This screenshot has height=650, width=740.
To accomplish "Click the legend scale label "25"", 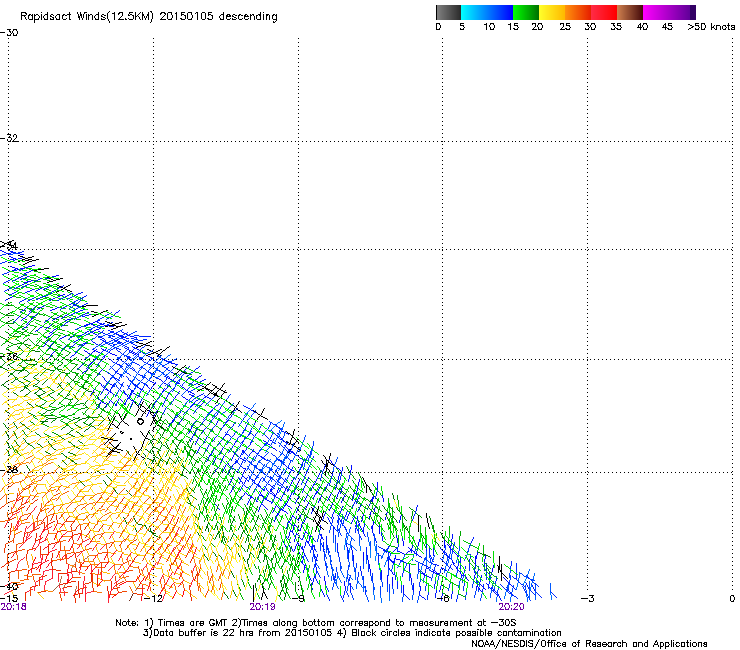I will click(565, 27).
